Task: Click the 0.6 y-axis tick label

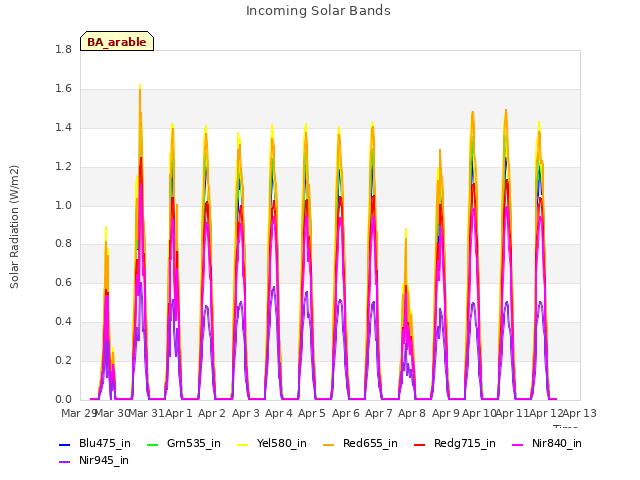Action: [x=63, y=283]
